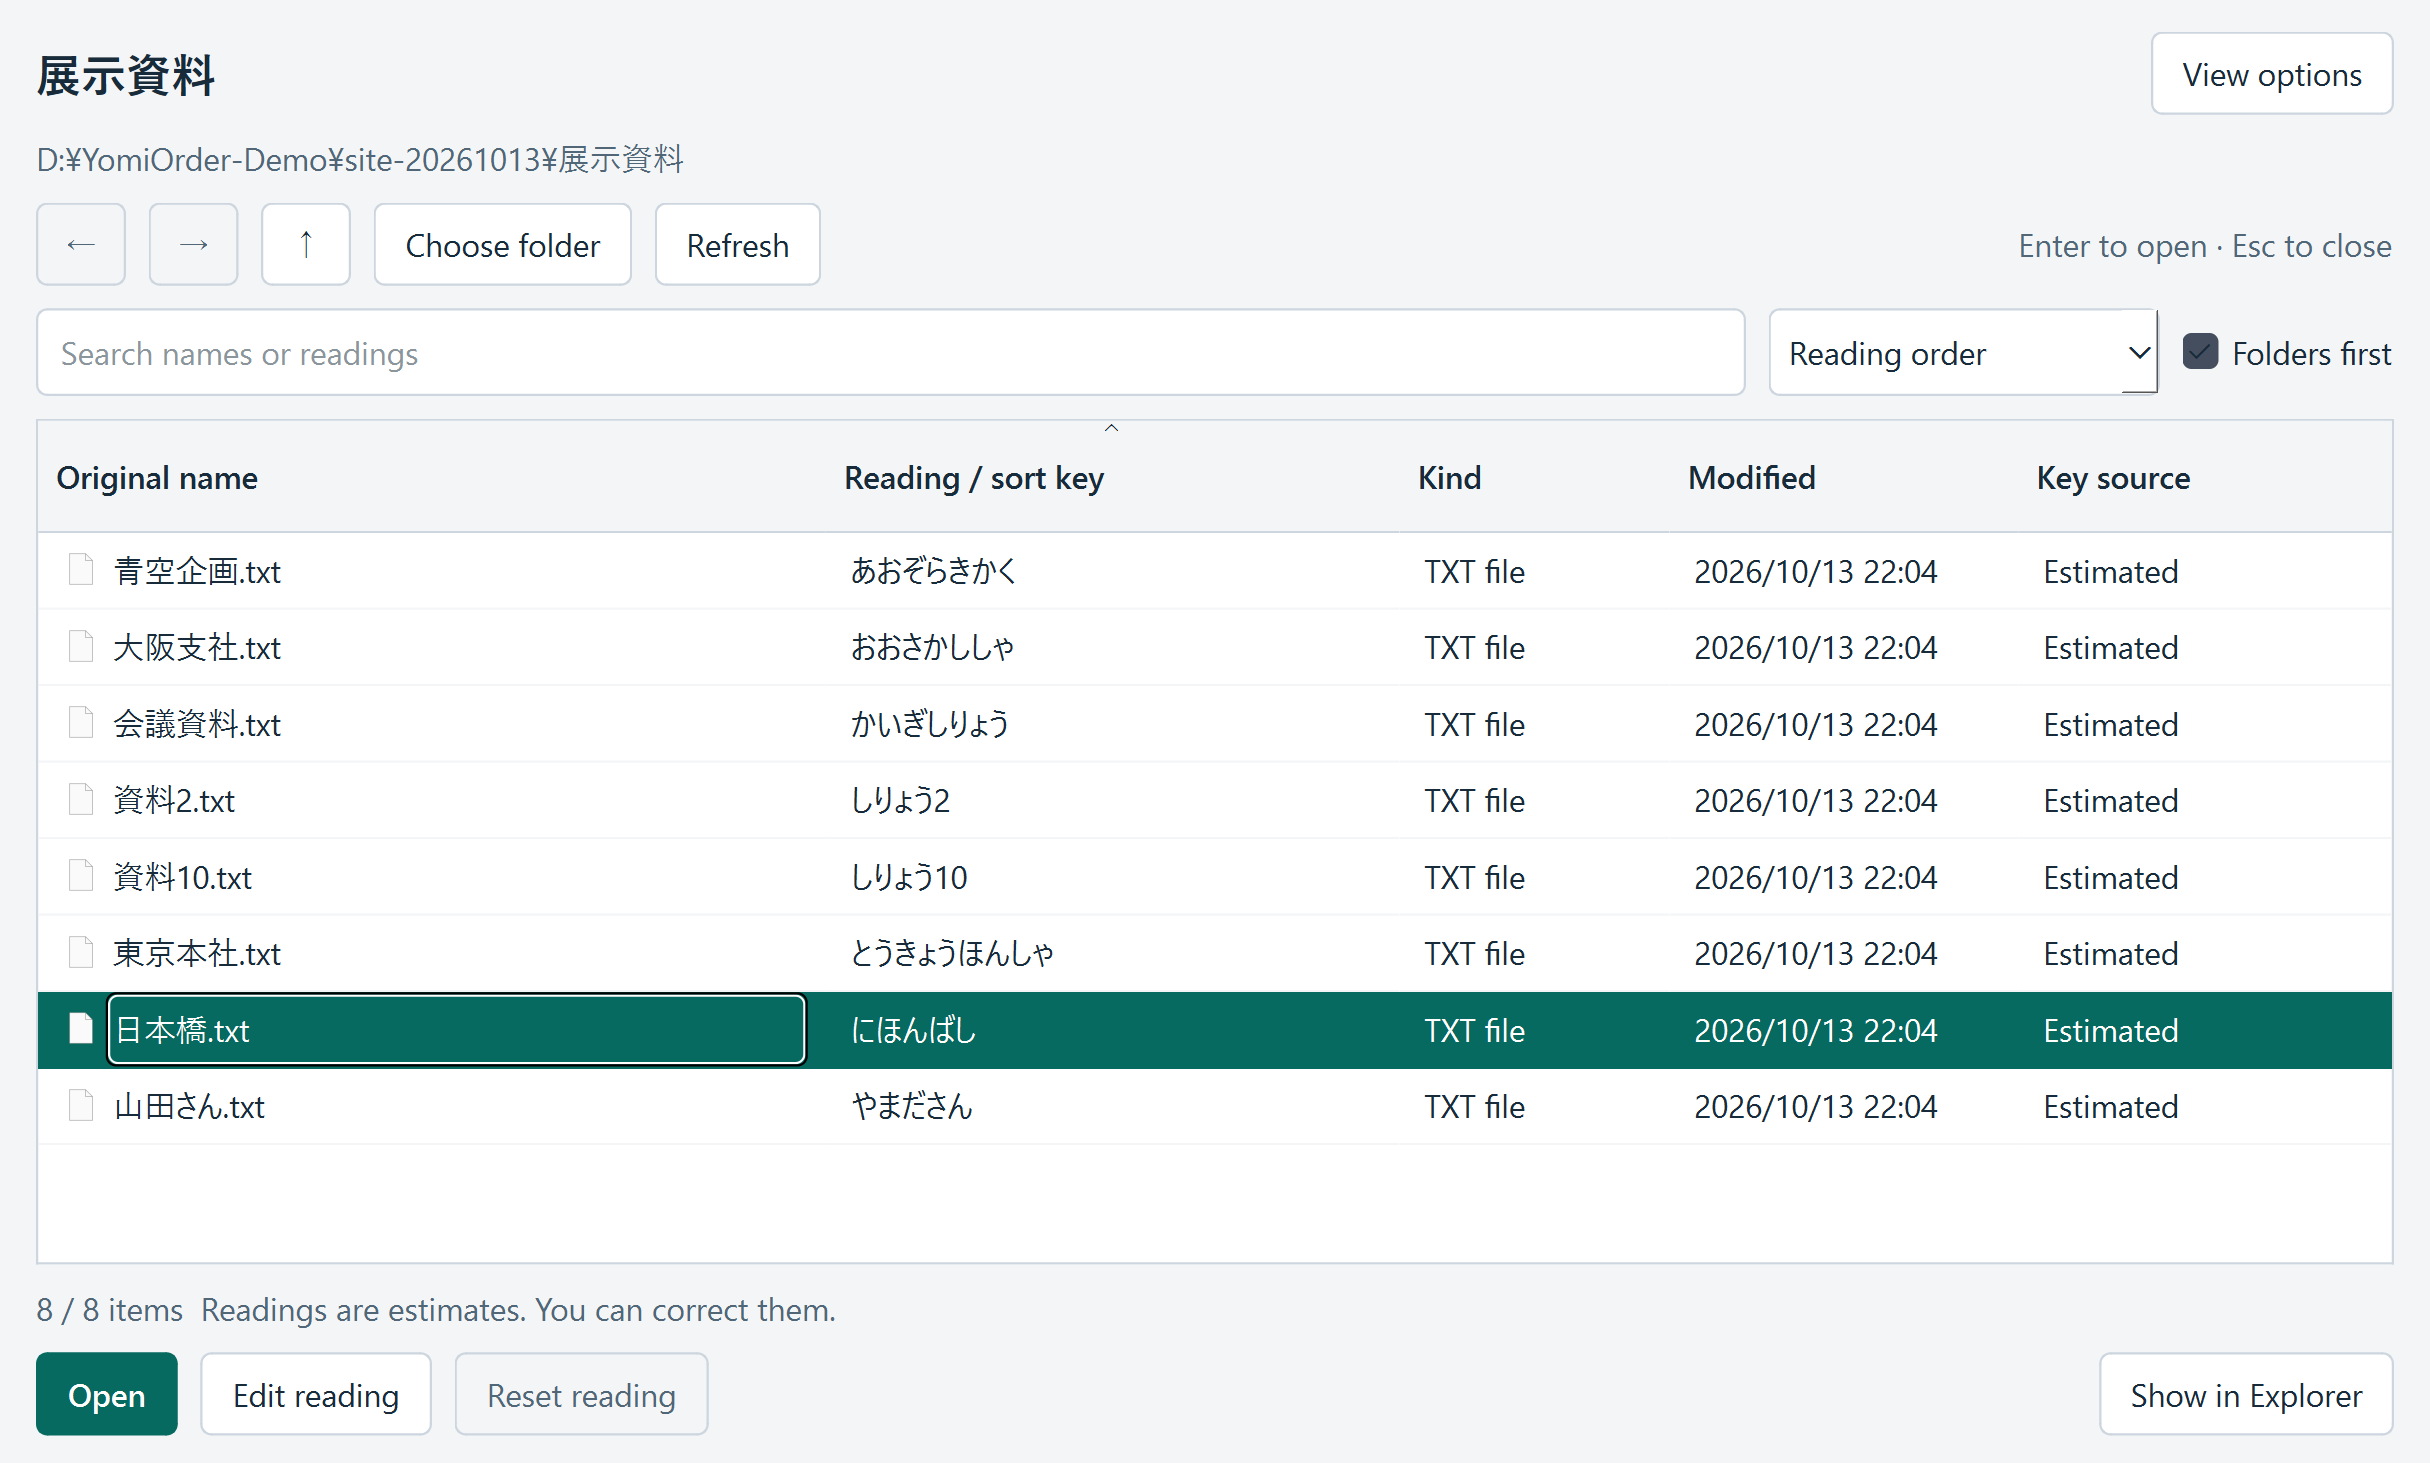Viewport: 2430px width, 1463px height.
Task: Sort by Kind column header
Action: pyautogui.click(x=1449, y=478)
